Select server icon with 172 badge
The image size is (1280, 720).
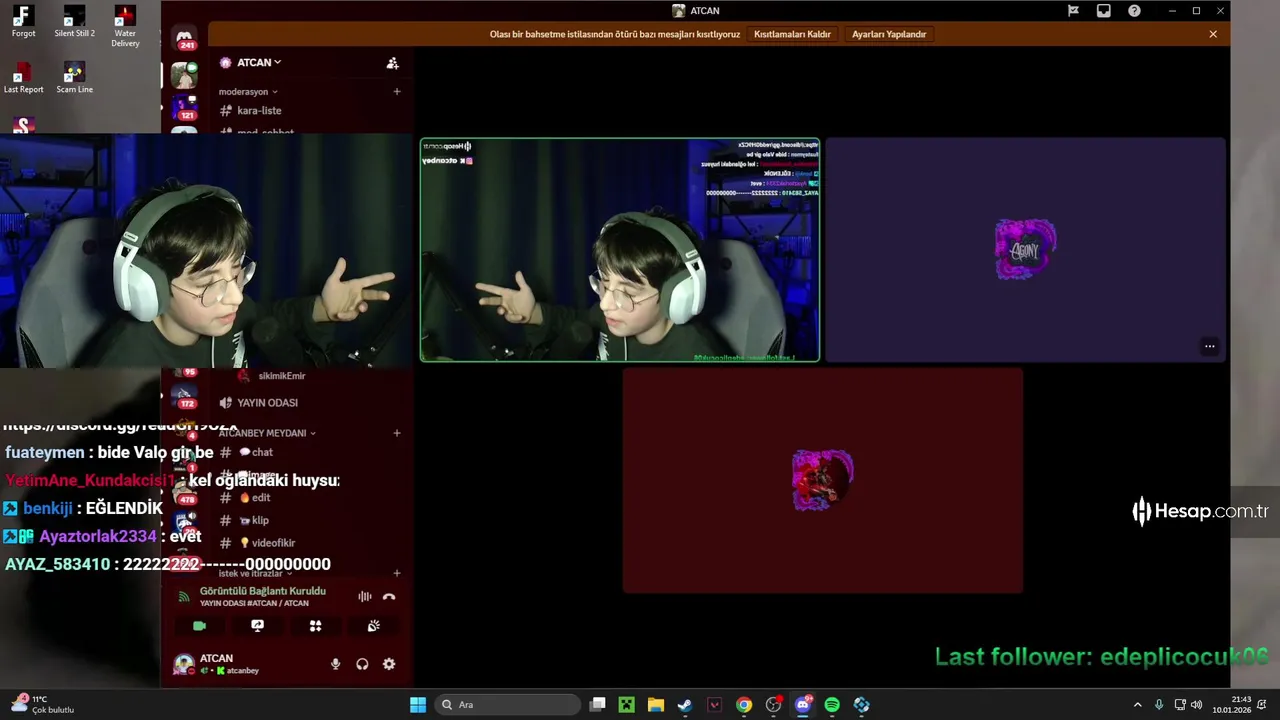pyautogui.click(x=184, y=394)
